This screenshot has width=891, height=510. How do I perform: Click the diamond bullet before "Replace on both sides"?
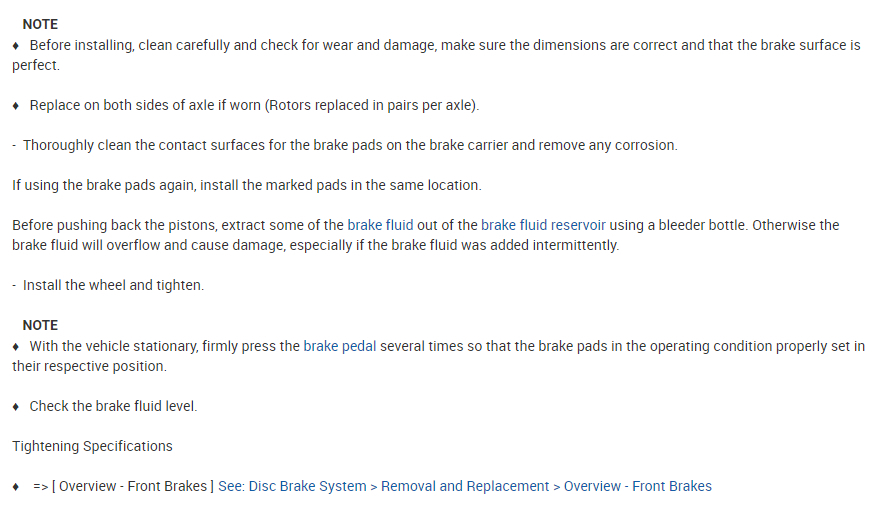16,106
